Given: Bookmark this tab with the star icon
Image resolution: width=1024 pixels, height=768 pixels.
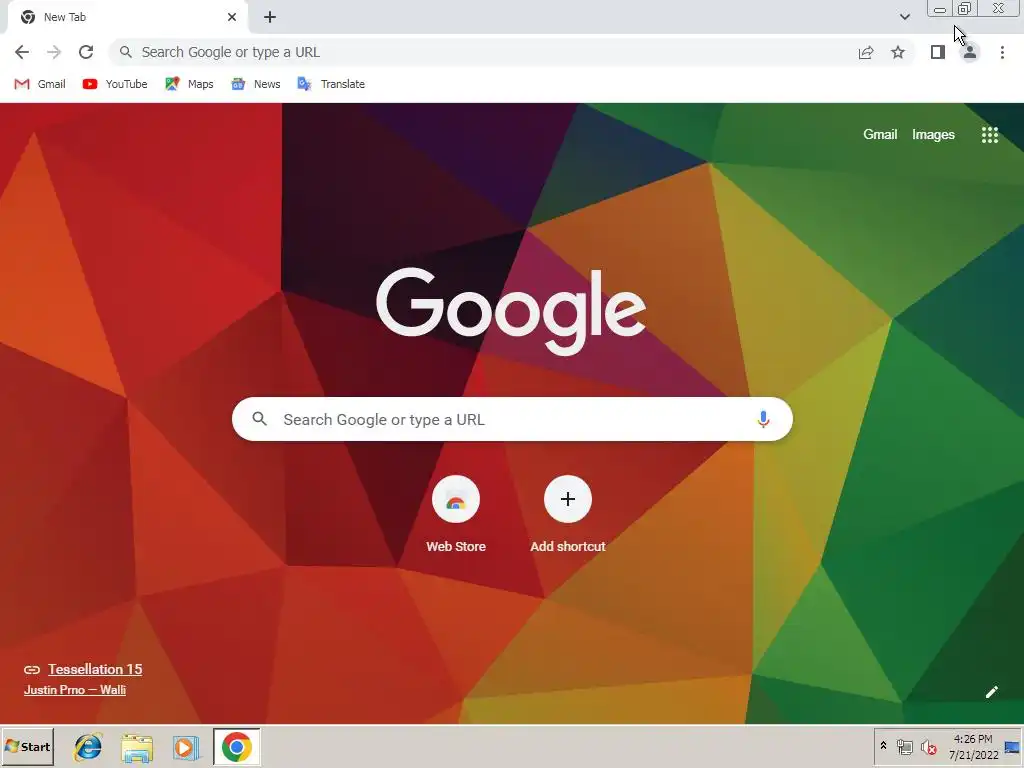Looking at the screenshot, I should pos(898,52).
